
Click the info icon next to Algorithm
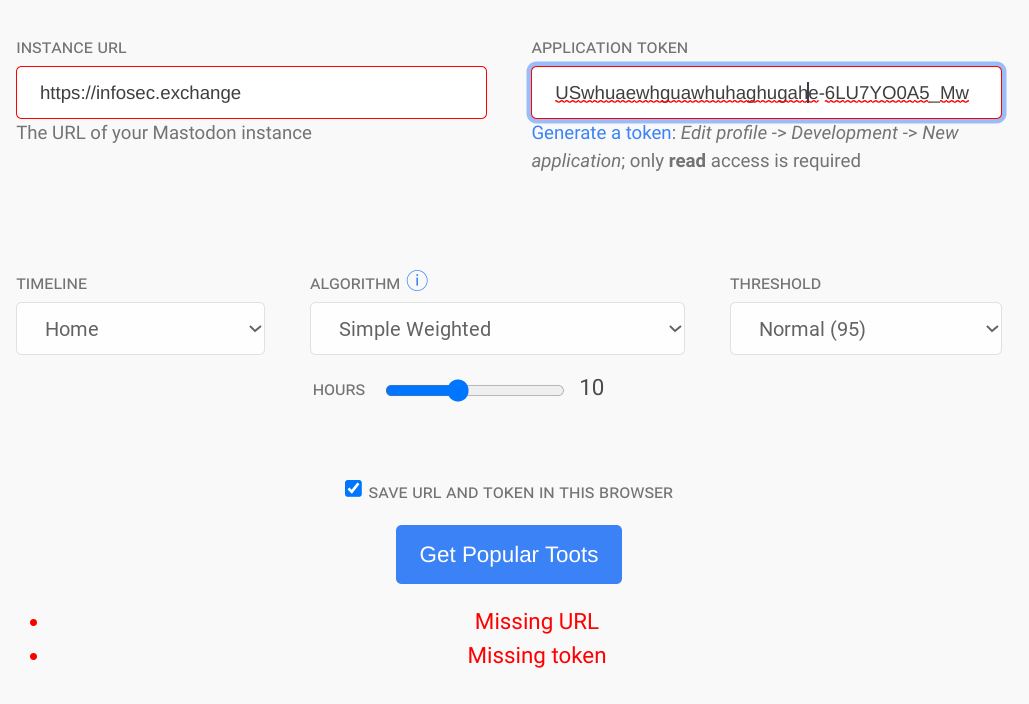coord(417,281)
